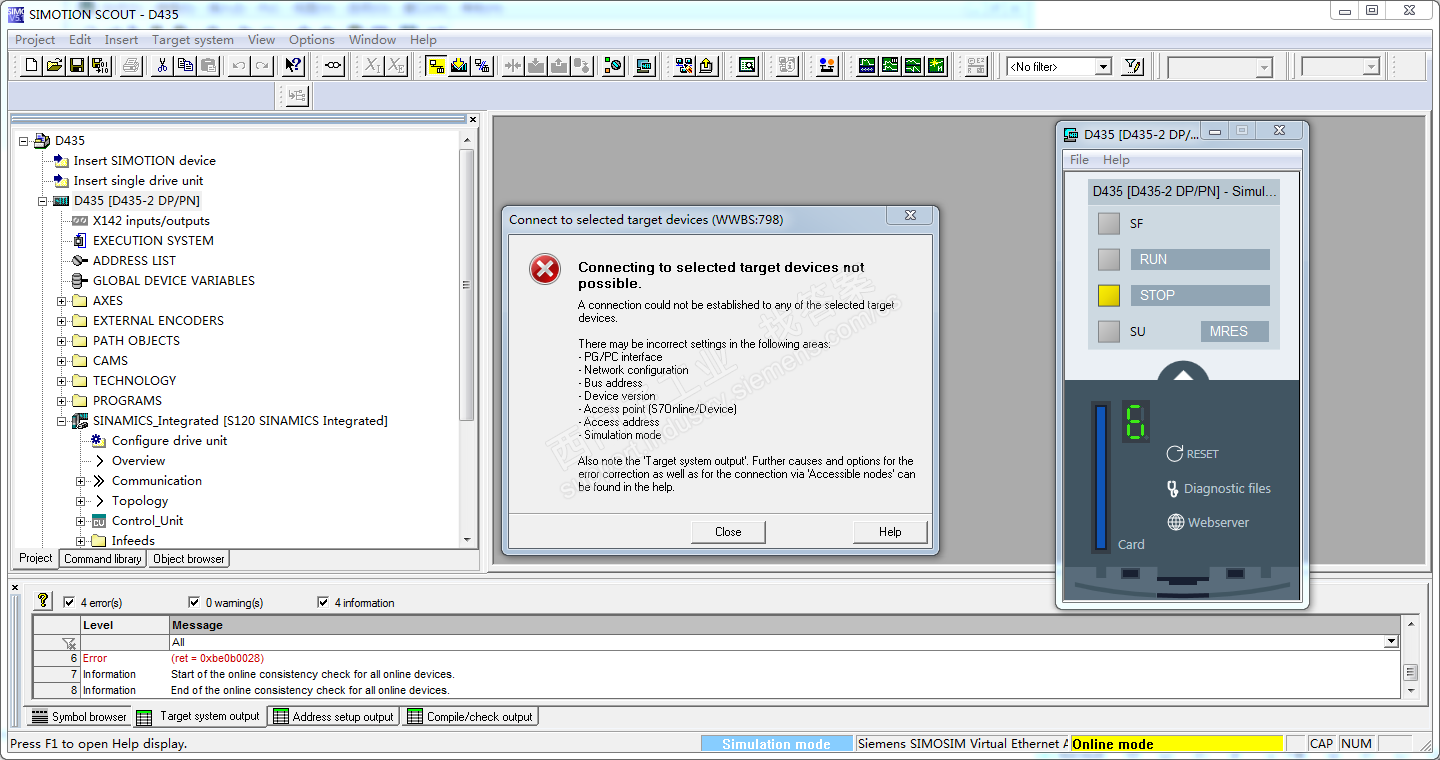The width and height of the screenshot is (1440, 760).
Task: Open Webserver from the D435 simulator panel
Action: tap(1208, 522)
